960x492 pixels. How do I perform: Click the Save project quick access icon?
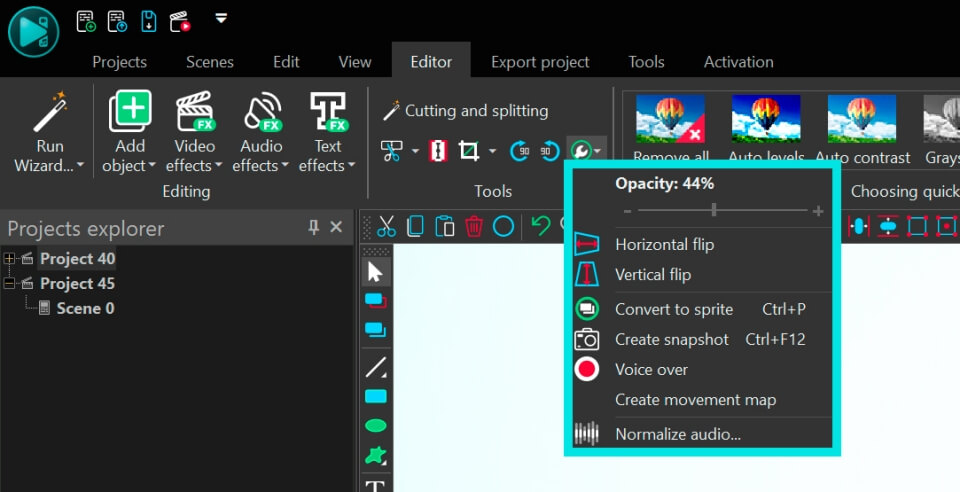click(149, 21)
